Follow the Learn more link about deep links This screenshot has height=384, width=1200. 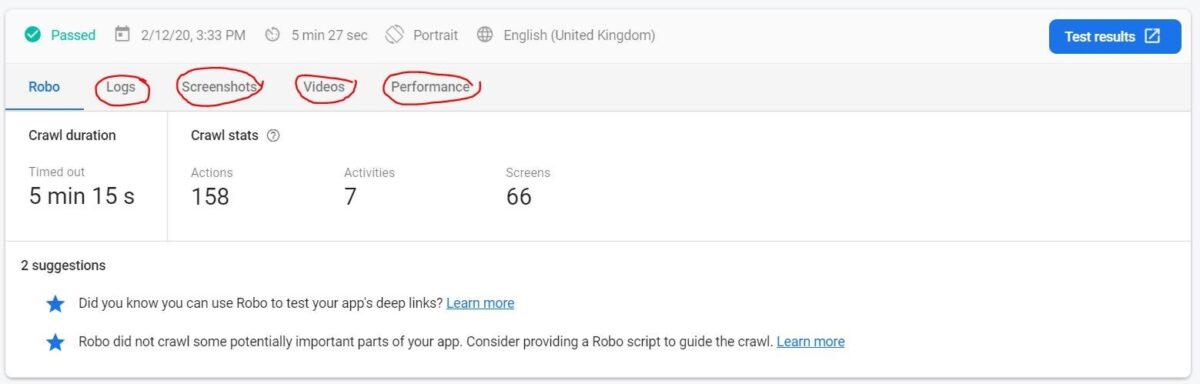click(480, 303)
